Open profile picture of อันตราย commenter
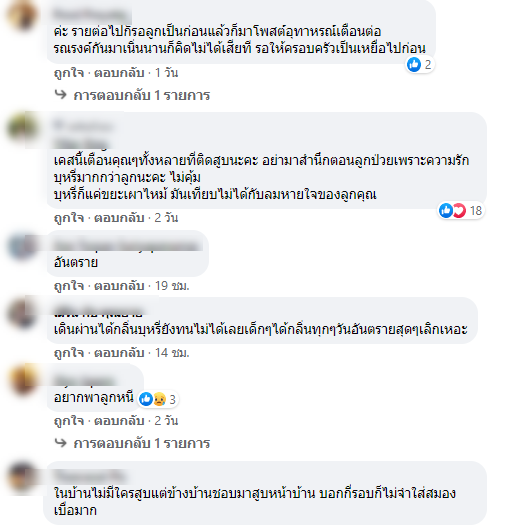The width and height of the screenshot is (523, 525). pyautogui.click(x=23, y=247)
